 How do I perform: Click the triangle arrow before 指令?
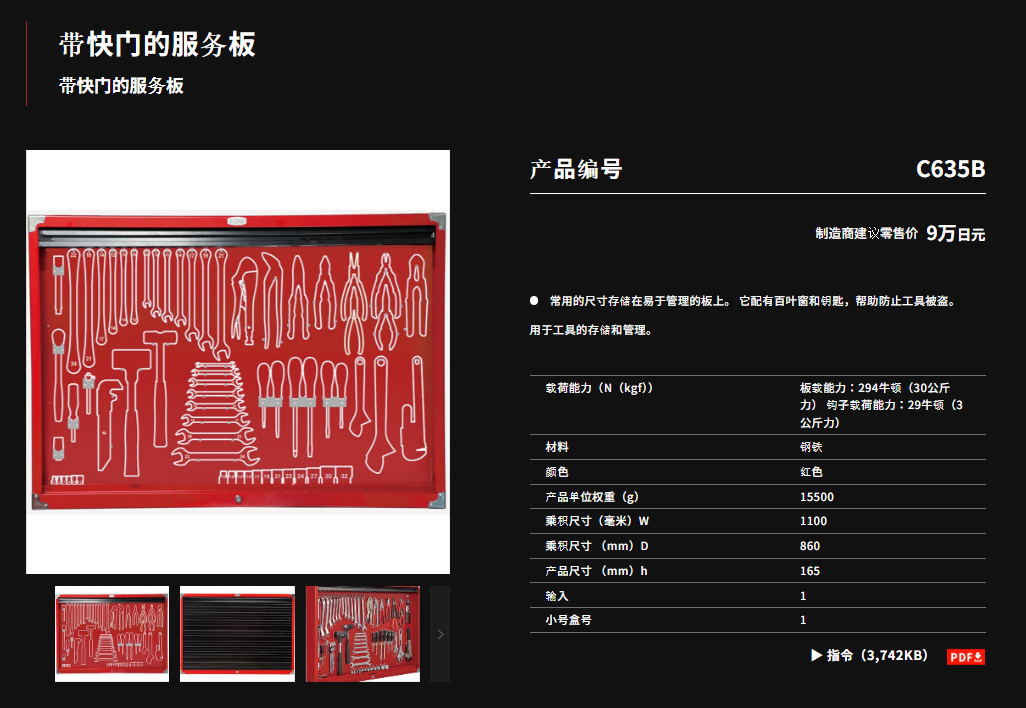click(x=816, y=655)
